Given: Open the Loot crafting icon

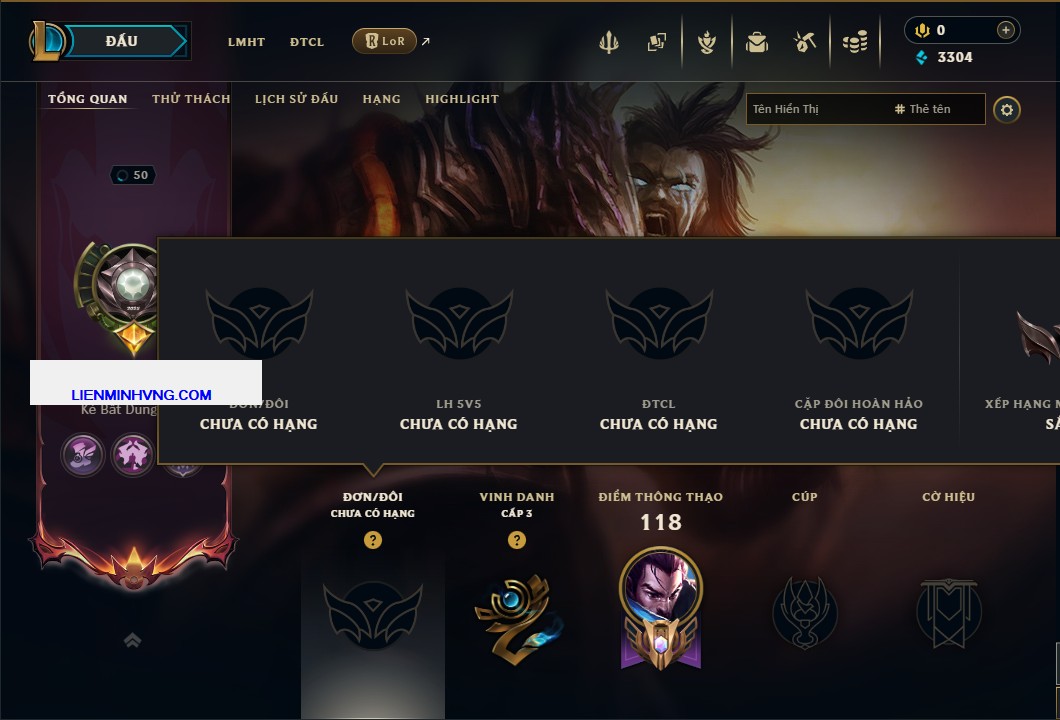Looking at the screenshot, I should pyautogui.click(x=804, y=42).
